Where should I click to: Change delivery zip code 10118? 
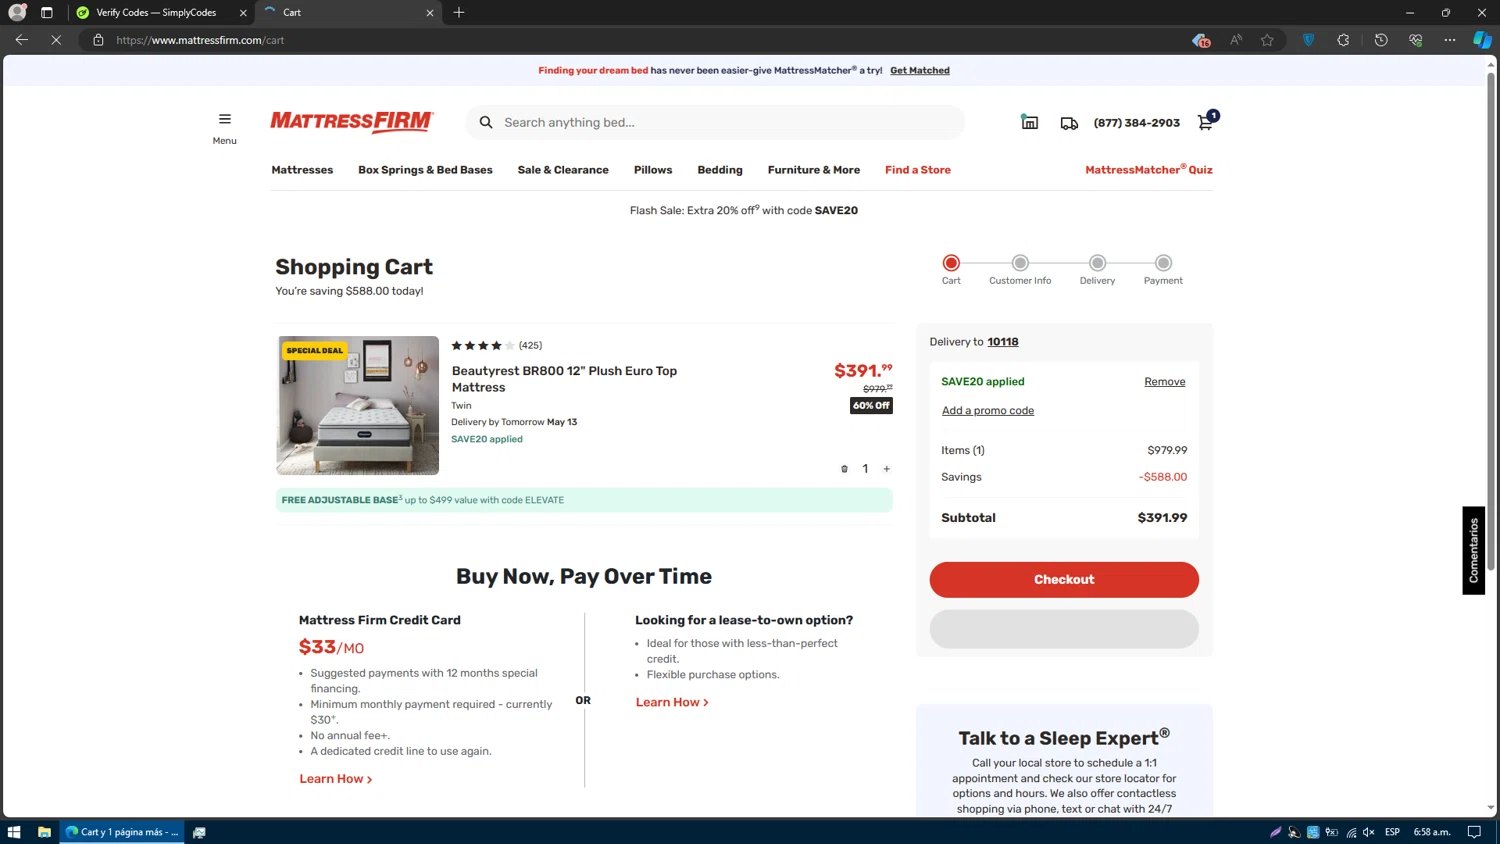(x=1003, y=342)
